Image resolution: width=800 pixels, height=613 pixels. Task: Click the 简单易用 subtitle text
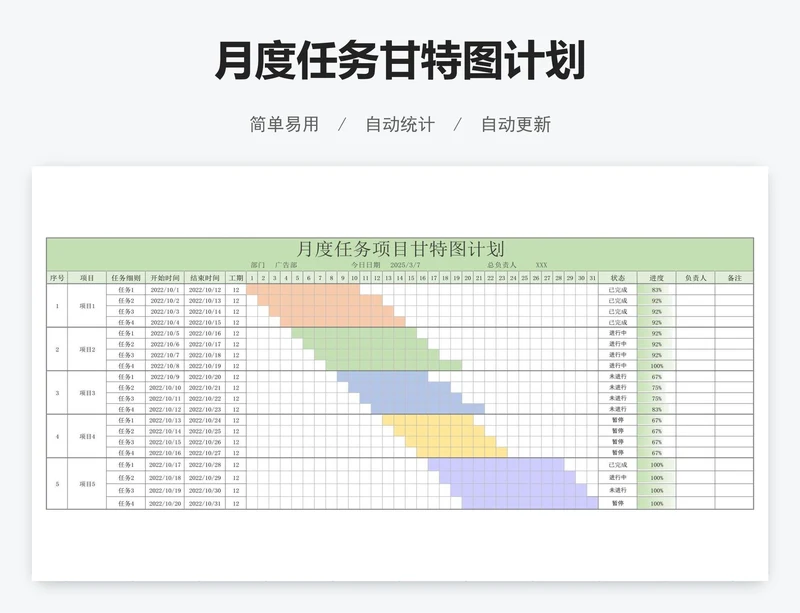[284, 125]
